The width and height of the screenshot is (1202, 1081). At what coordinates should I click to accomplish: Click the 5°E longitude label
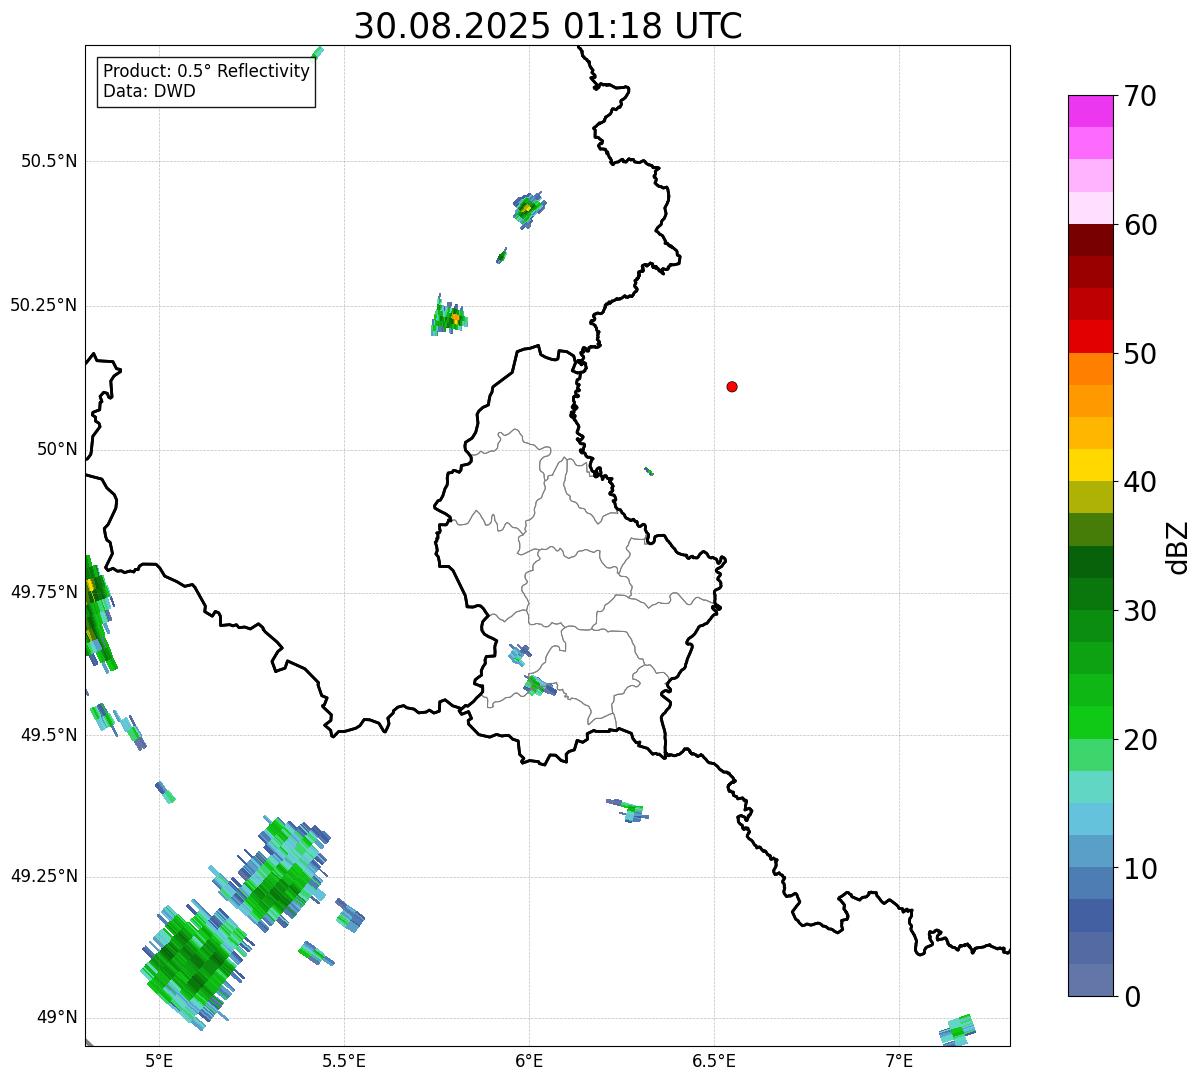159,1061
